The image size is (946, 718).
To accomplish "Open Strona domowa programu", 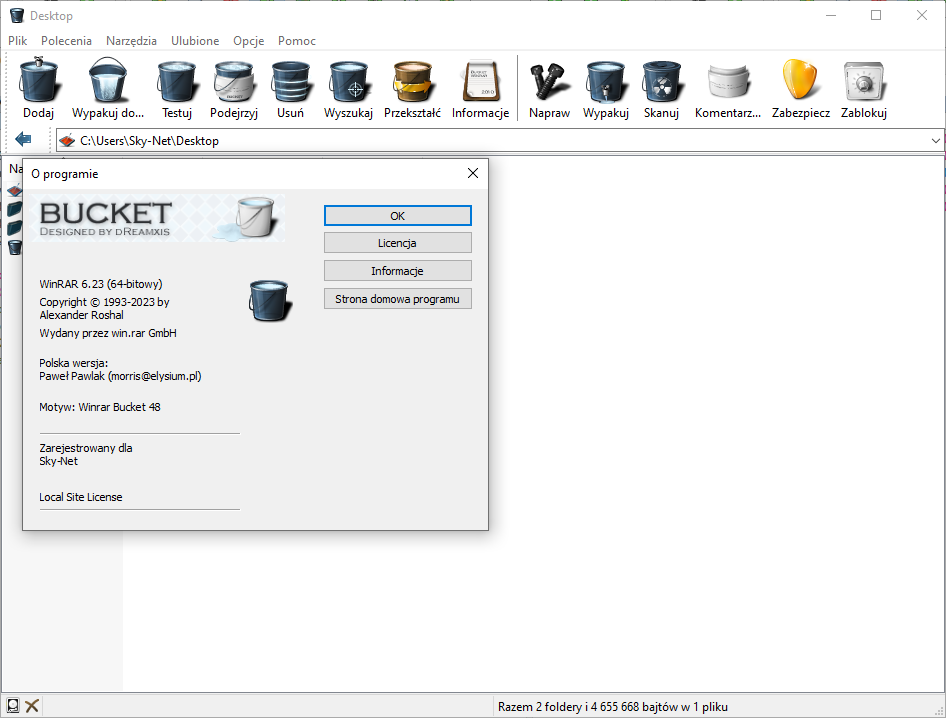I will pyautogui.click(x=398, y=299).
